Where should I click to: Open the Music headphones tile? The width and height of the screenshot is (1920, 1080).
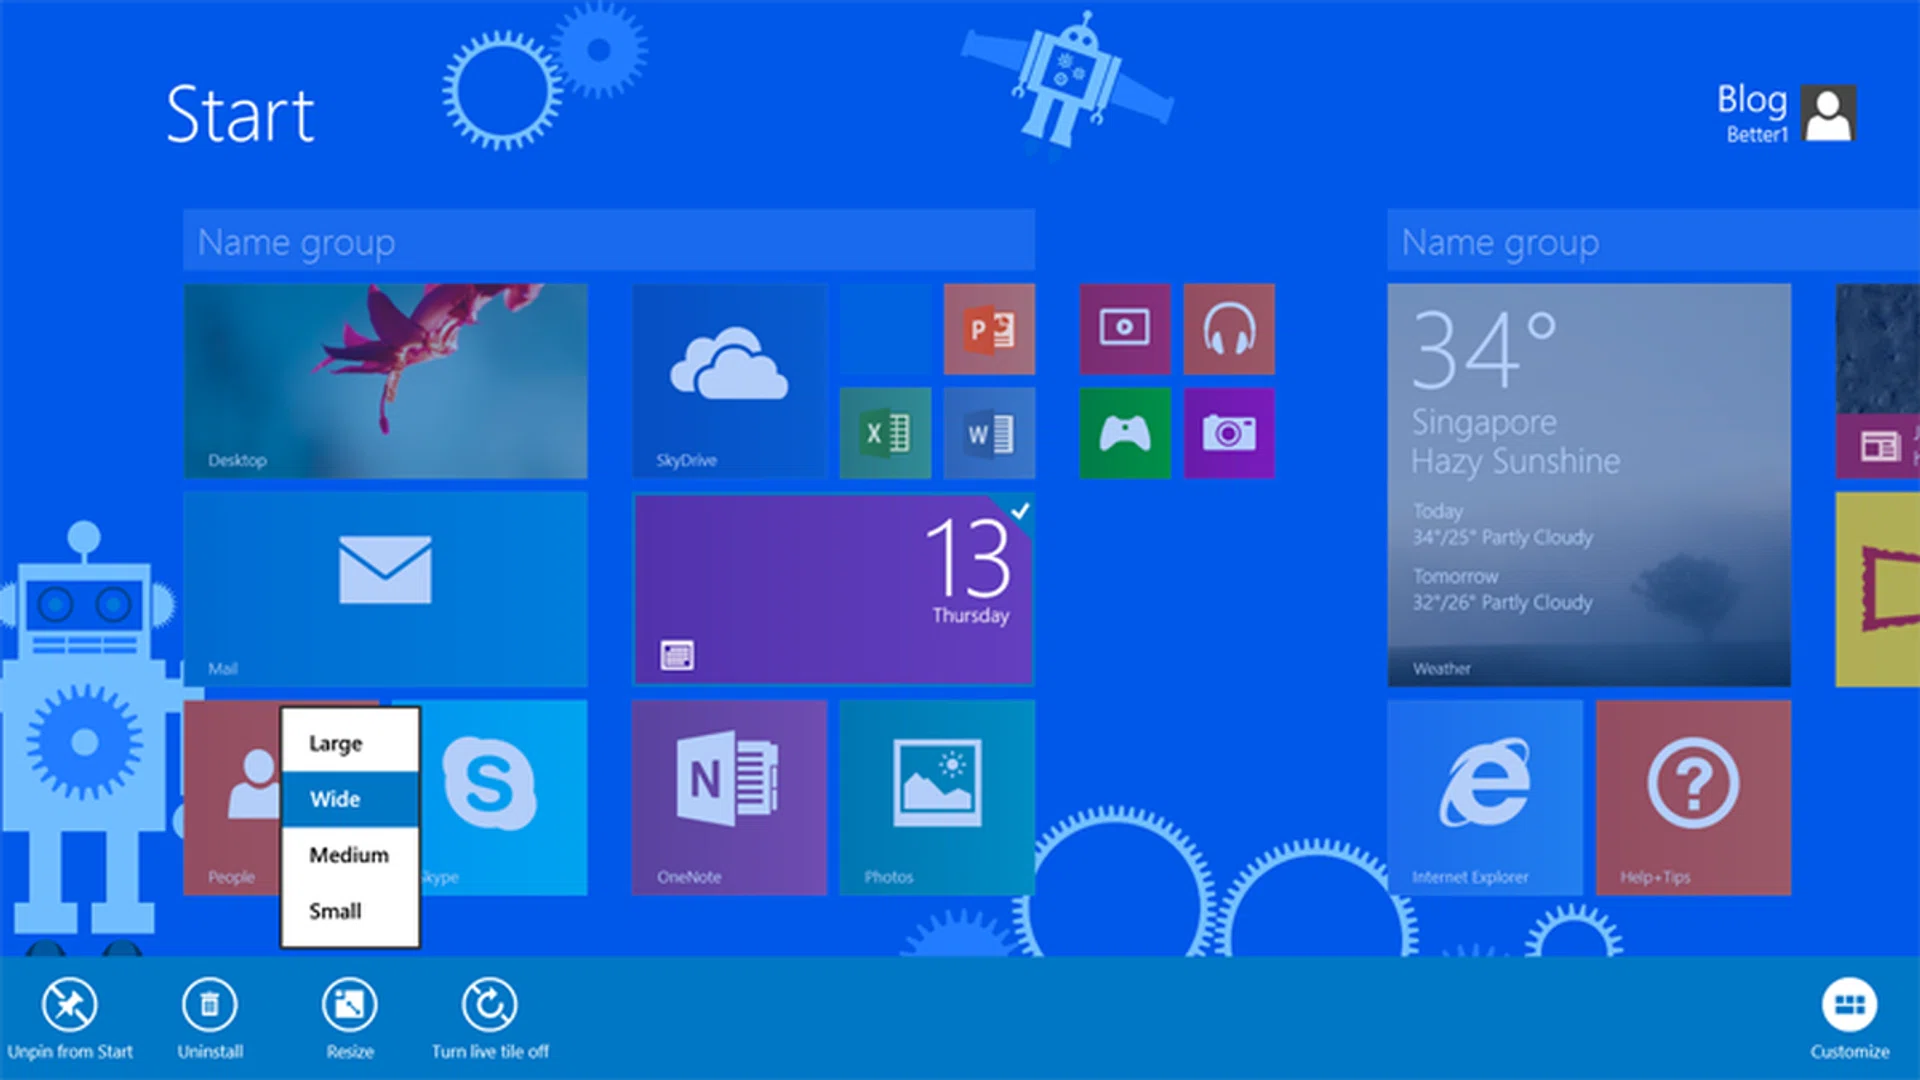(x=1229, y=329)
